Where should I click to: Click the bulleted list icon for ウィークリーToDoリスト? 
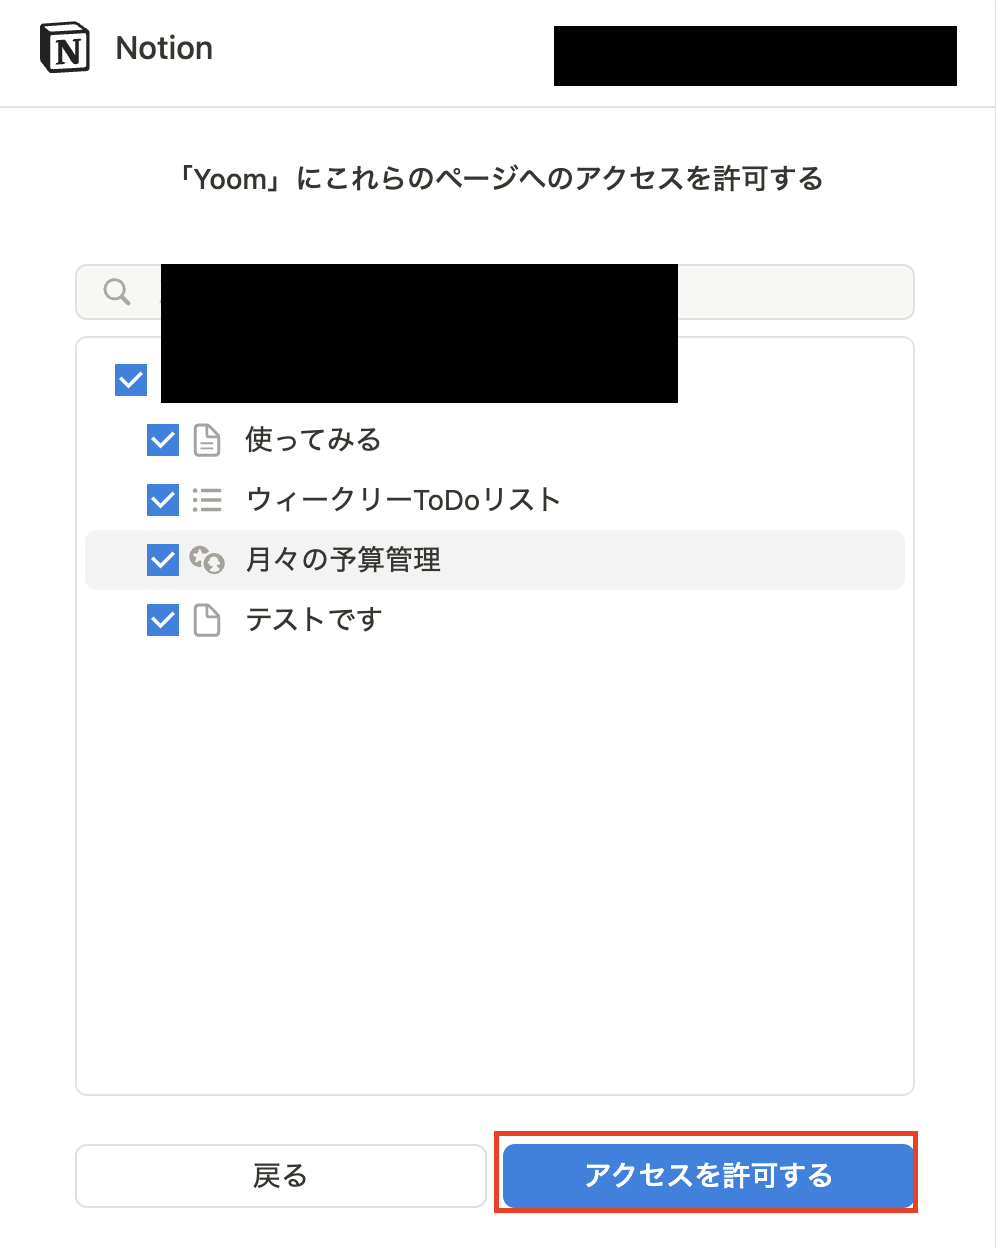[207, 499]
